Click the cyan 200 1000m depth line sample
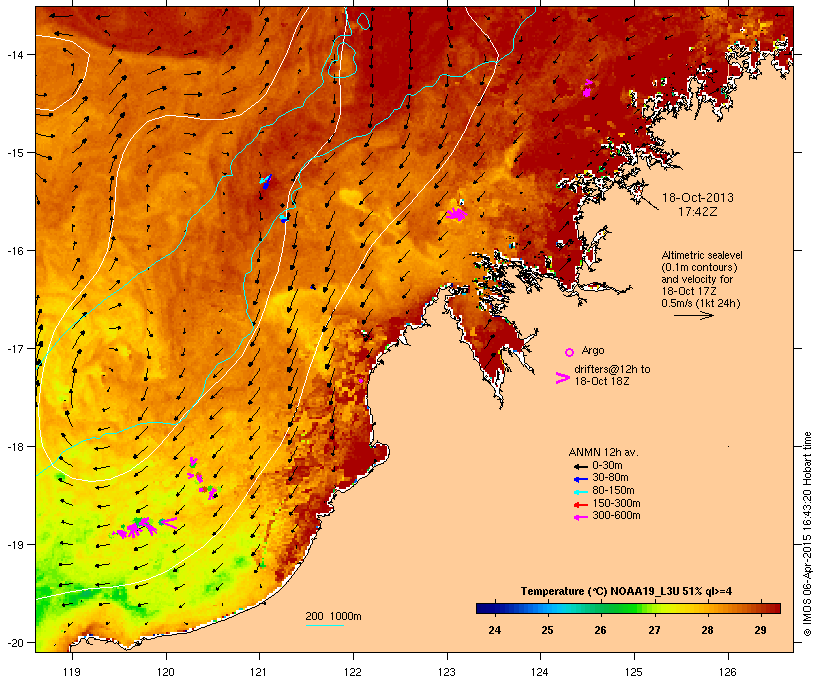Screen dimensions: 820x680 324,625
